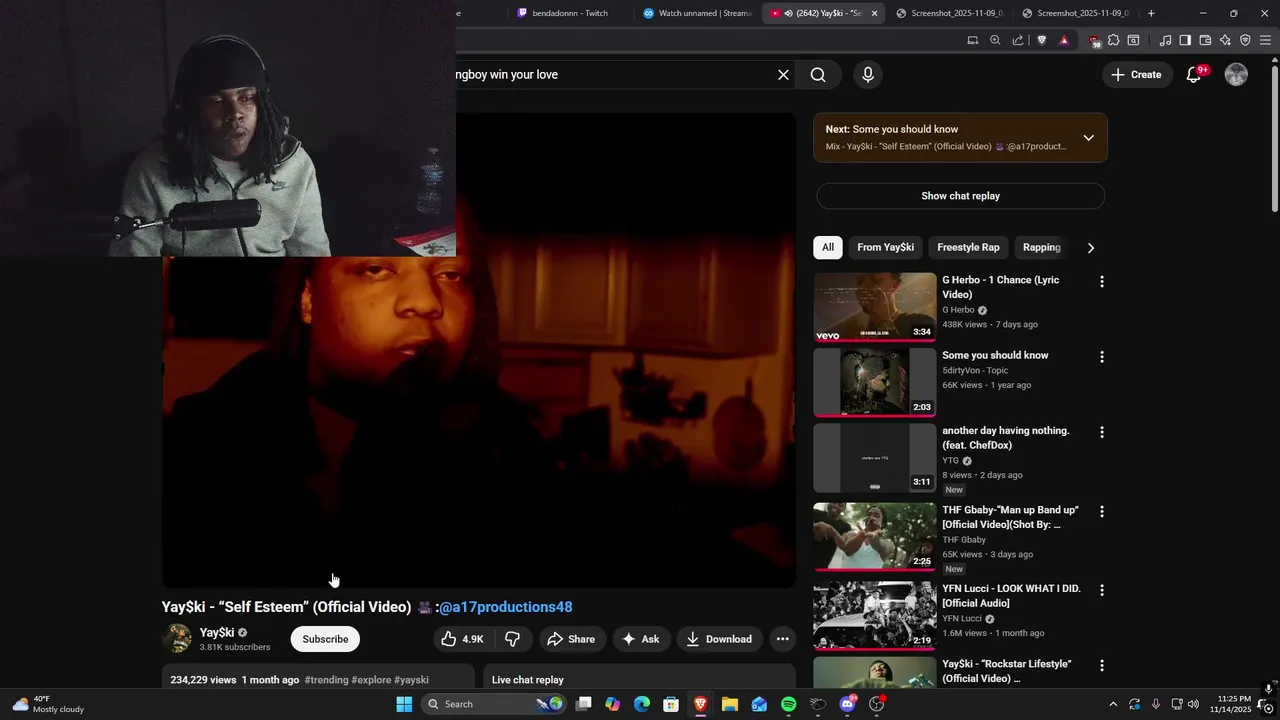1280x720 pixels.
Task: Click zoom magnifier in address bar
Action: (x=995, y=40)
